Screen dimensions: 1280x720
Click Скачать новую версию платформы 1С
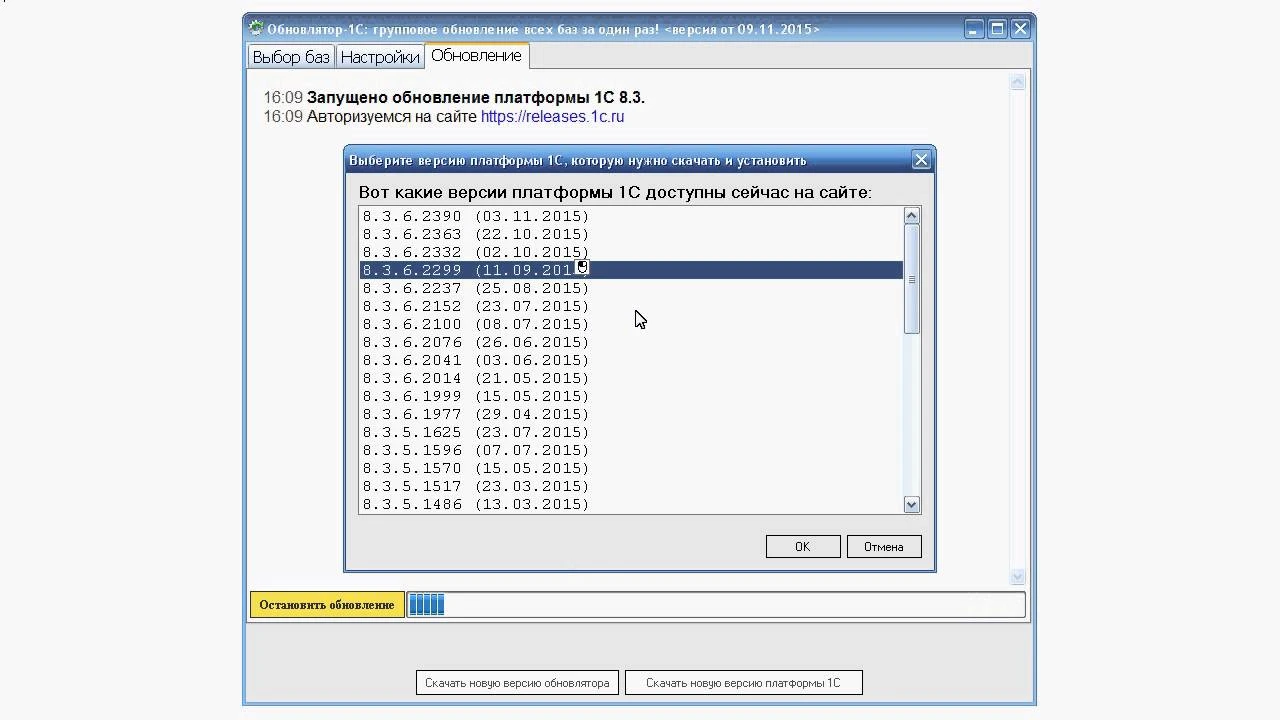[743, 683]
